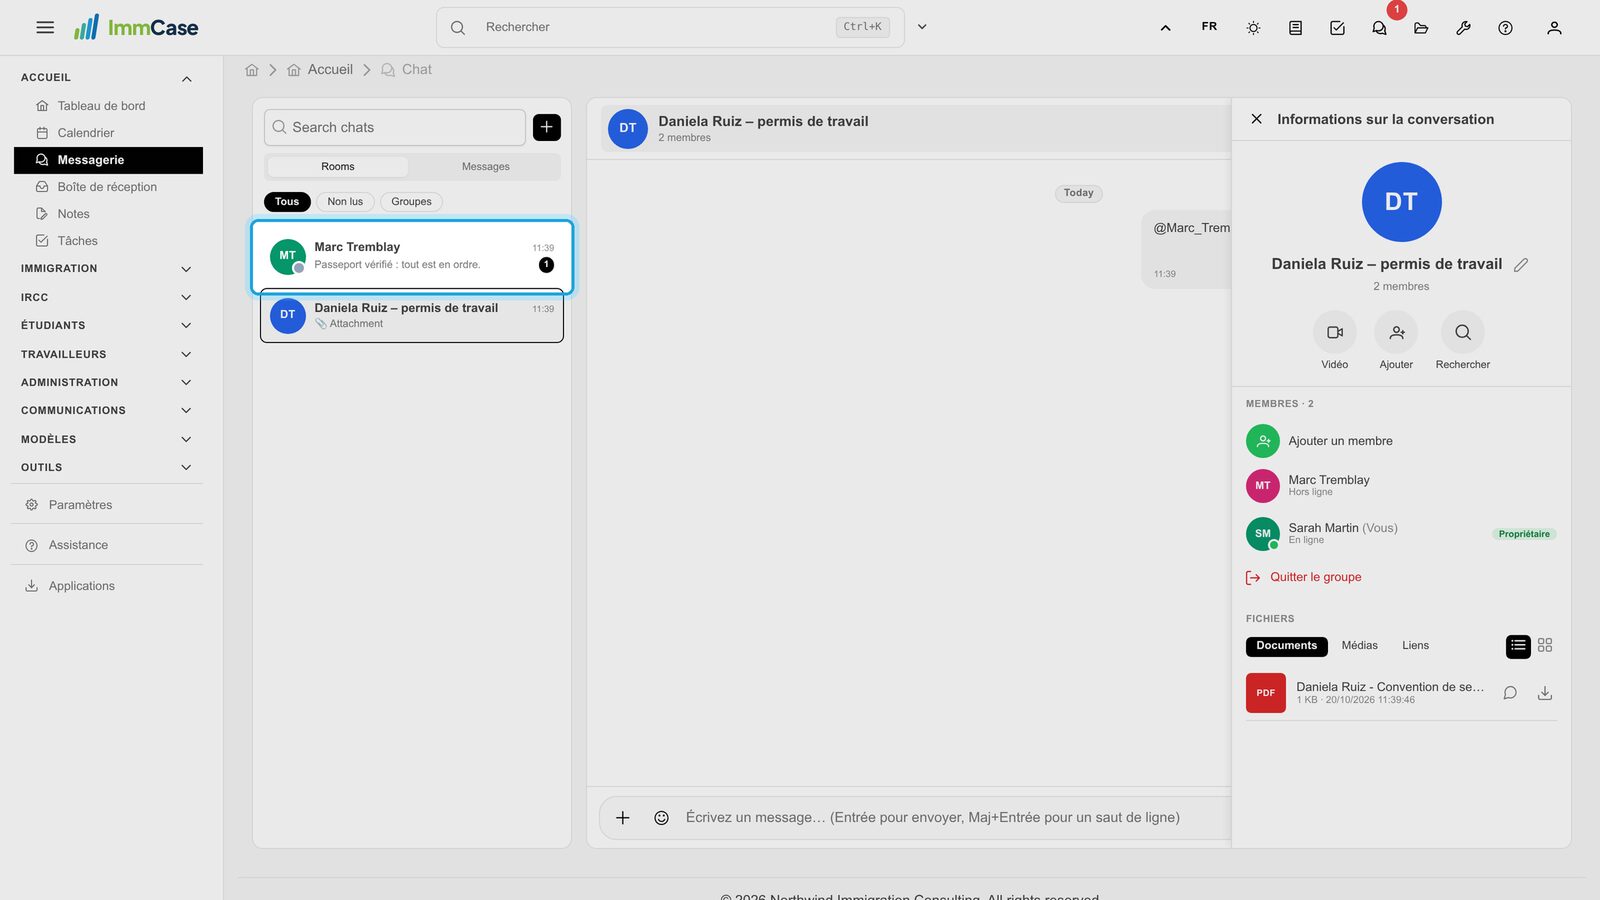Click the Ajouter member icon button
Screen dimensions: 1600x900
(1396, 332)
